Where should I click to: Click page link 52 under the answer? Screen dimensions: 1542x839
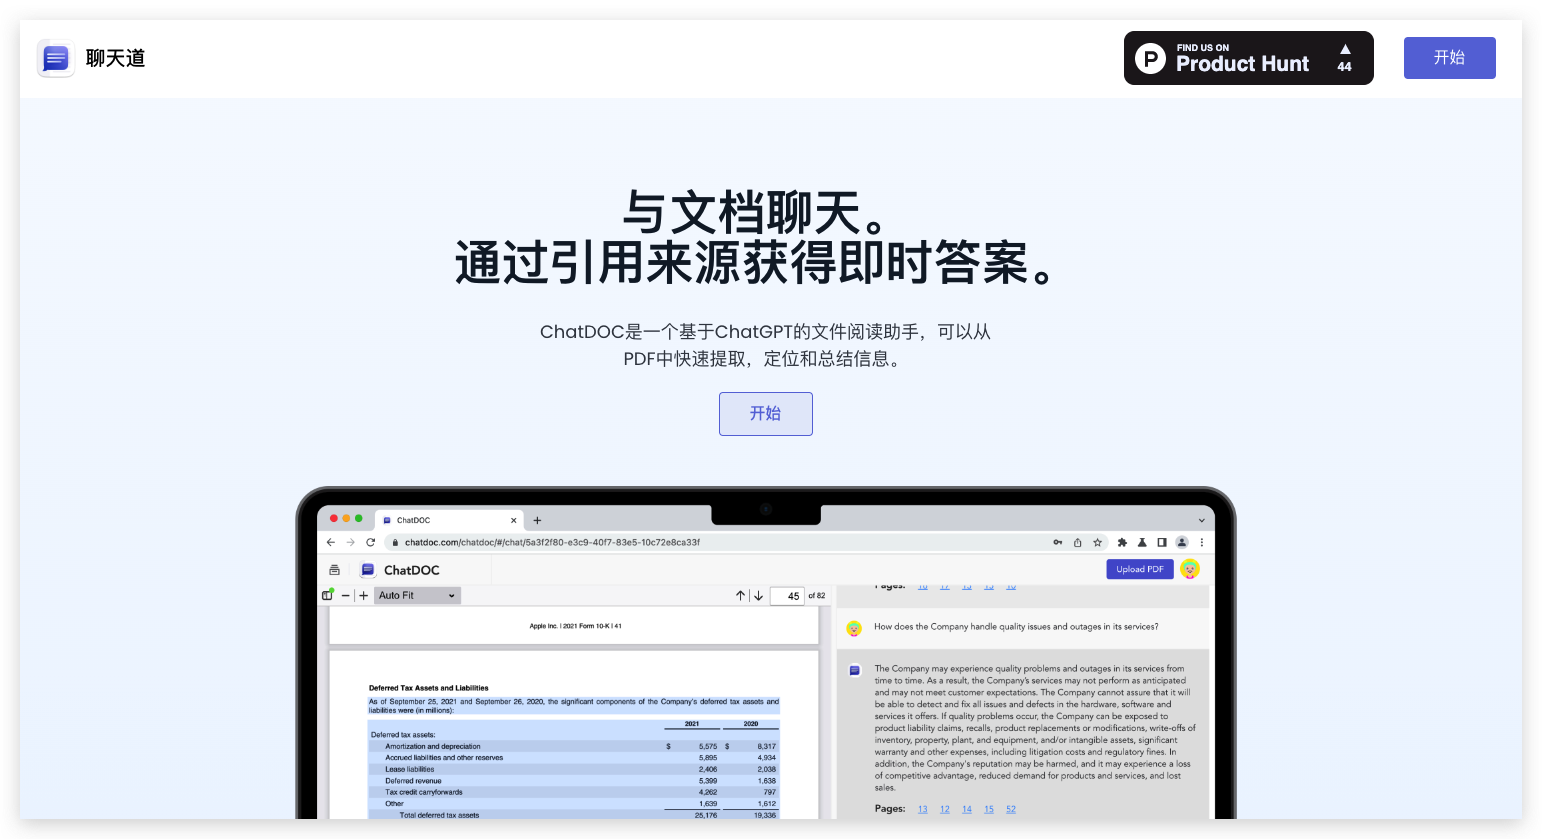1011,809
